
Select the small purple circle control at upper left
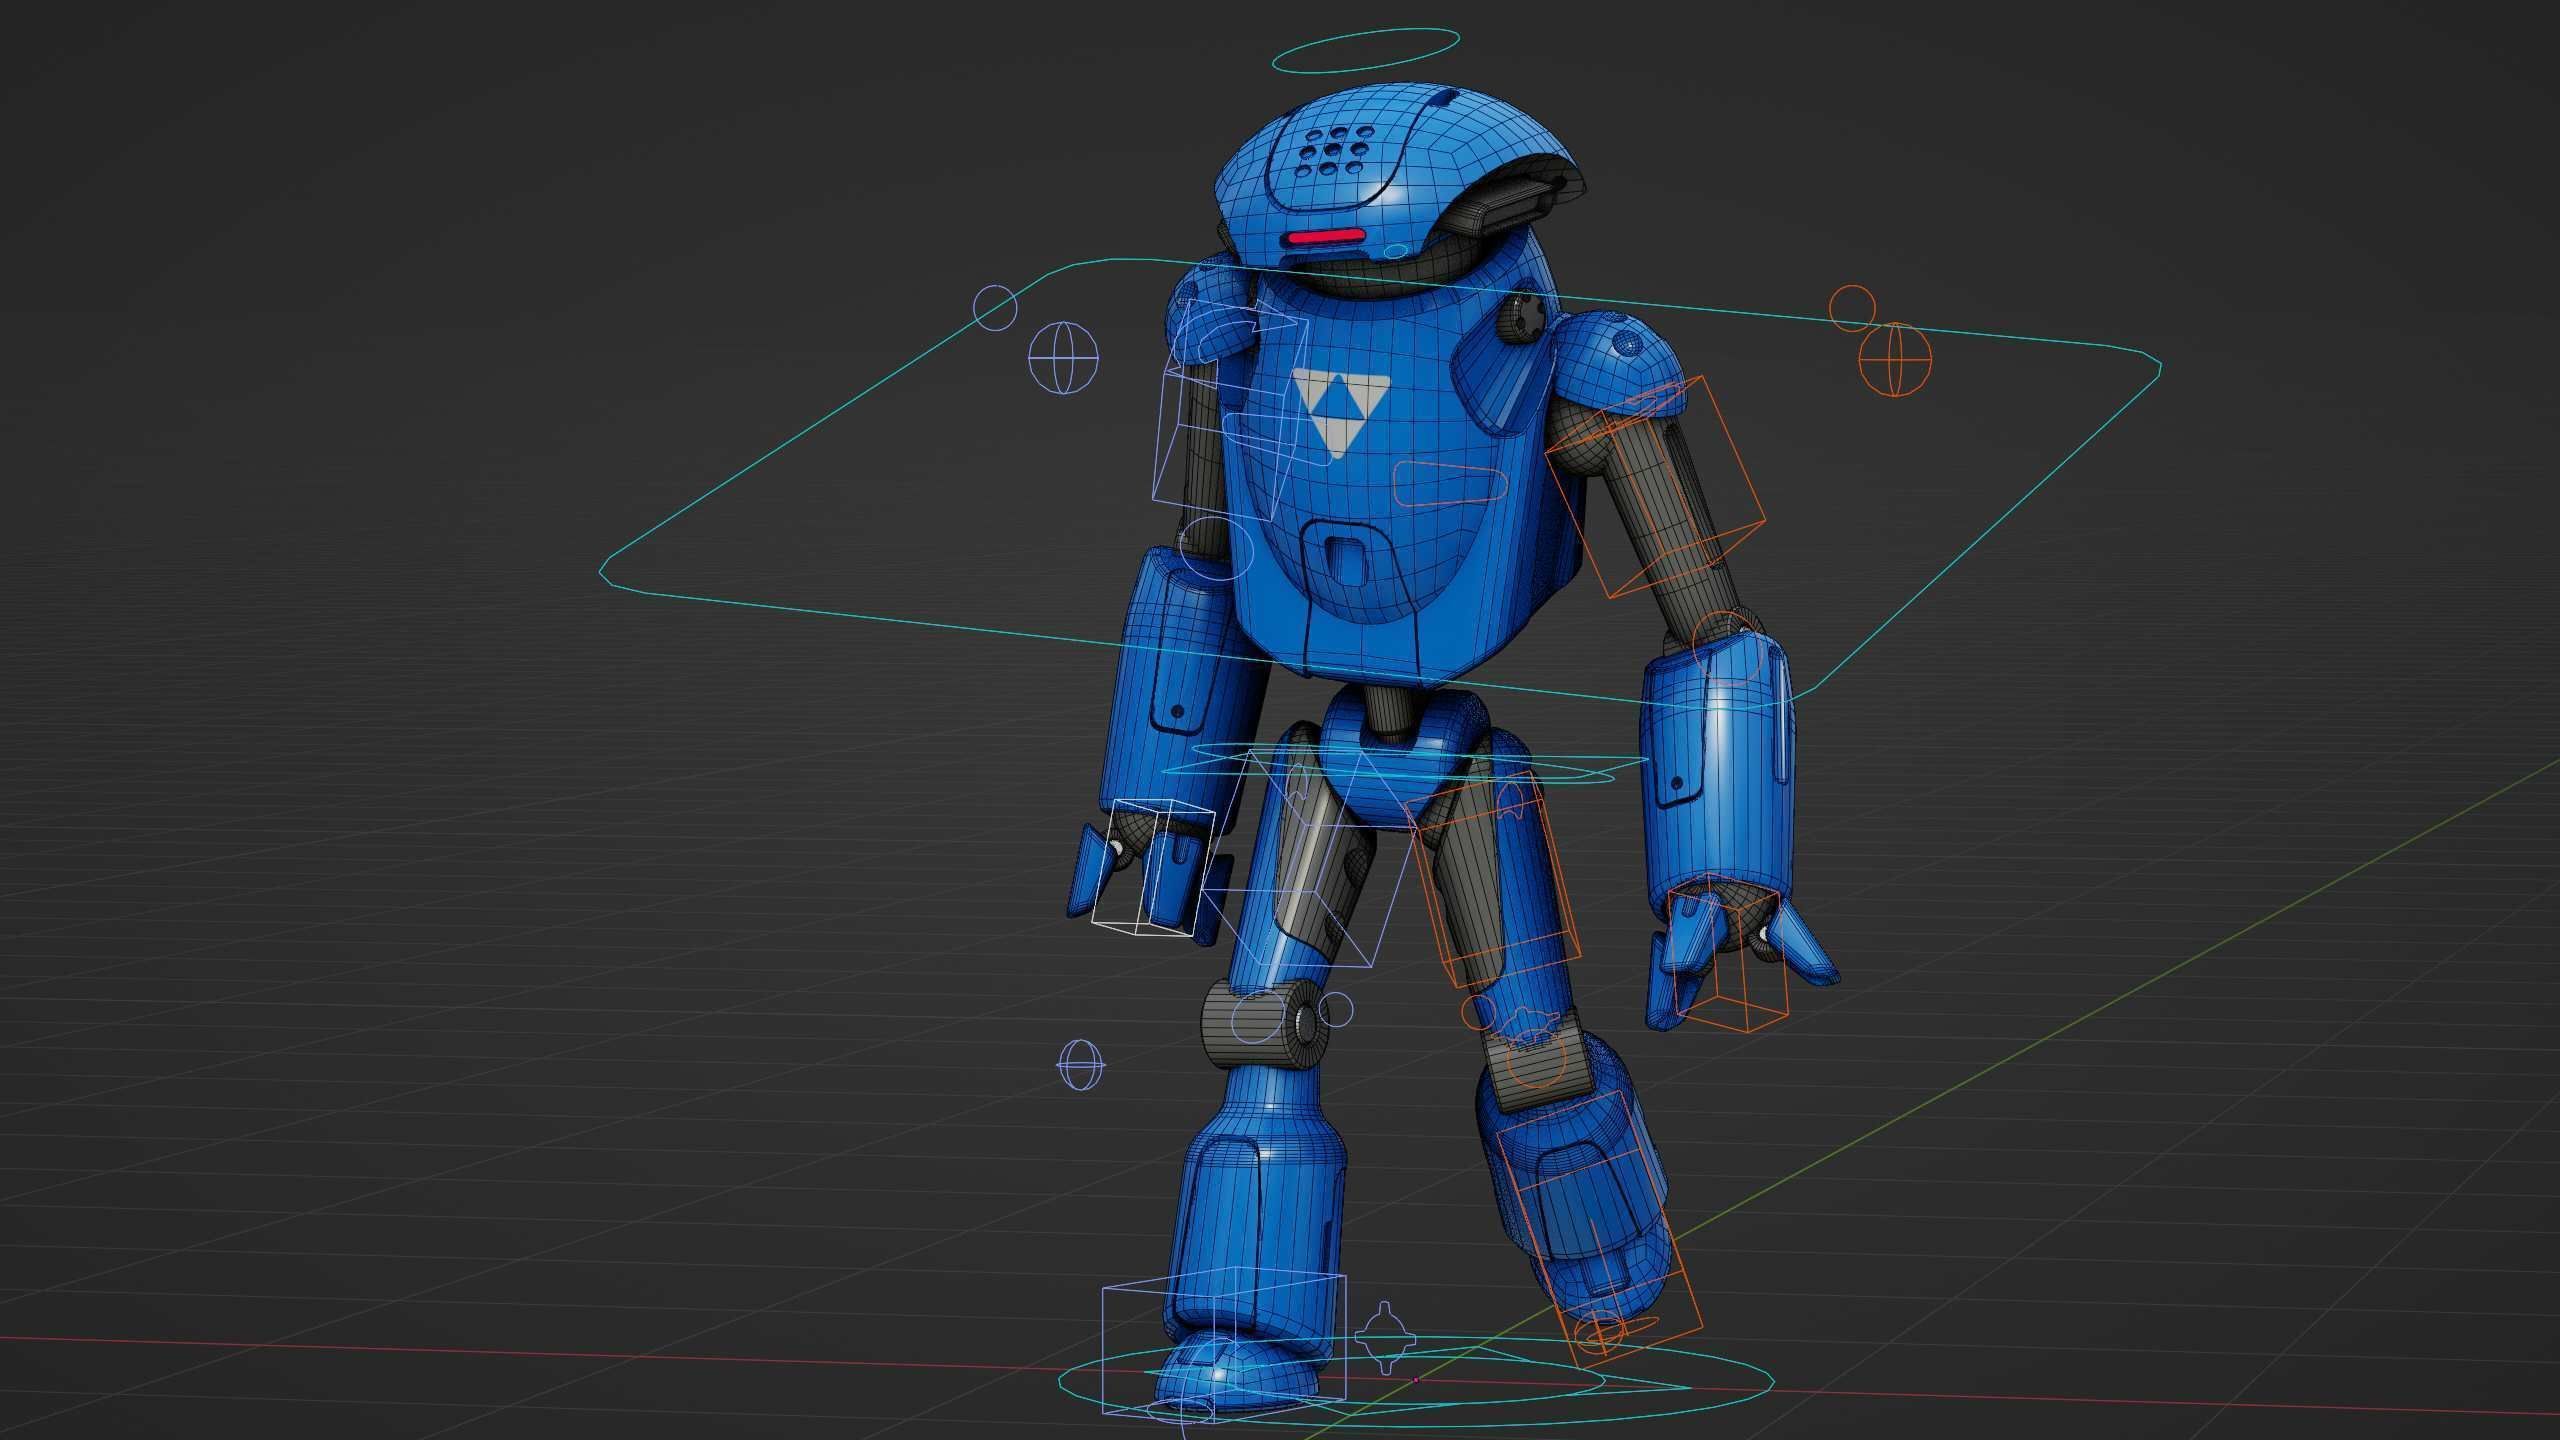[995, 307]
